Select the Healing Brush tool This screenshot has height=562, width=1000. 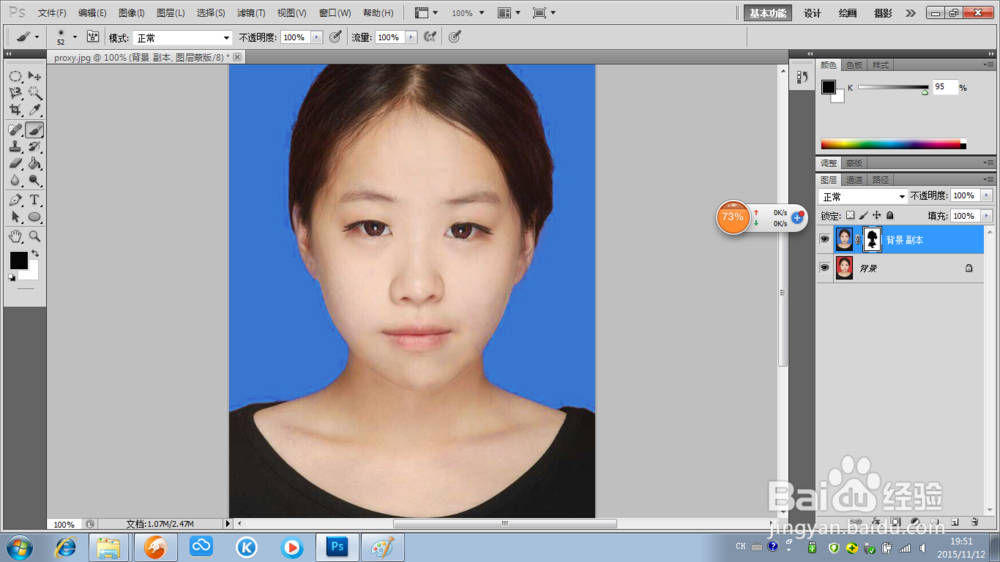[x=15, y=130]
